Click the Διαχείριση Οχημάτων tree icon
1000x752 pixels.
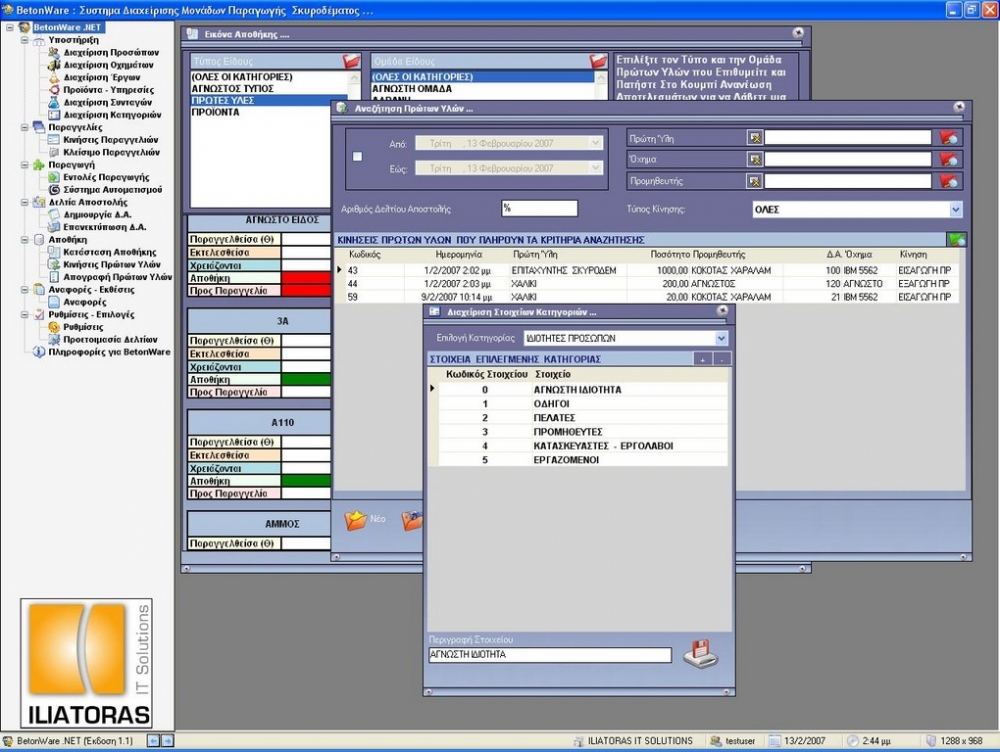click(54, 64)
